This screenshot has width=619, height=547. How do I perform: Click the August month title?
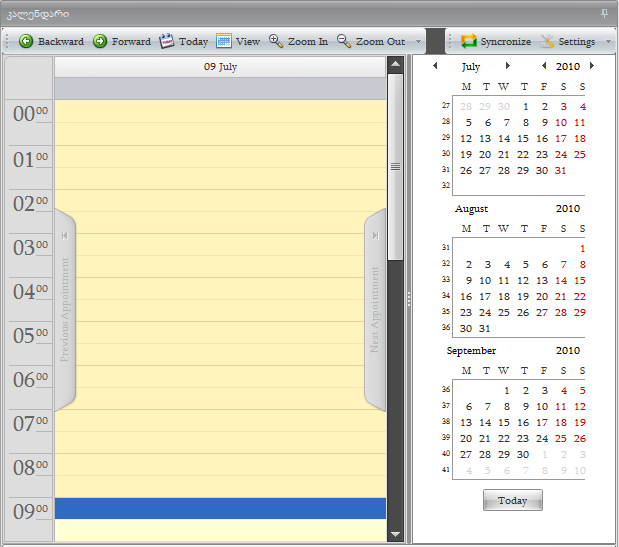471,209
